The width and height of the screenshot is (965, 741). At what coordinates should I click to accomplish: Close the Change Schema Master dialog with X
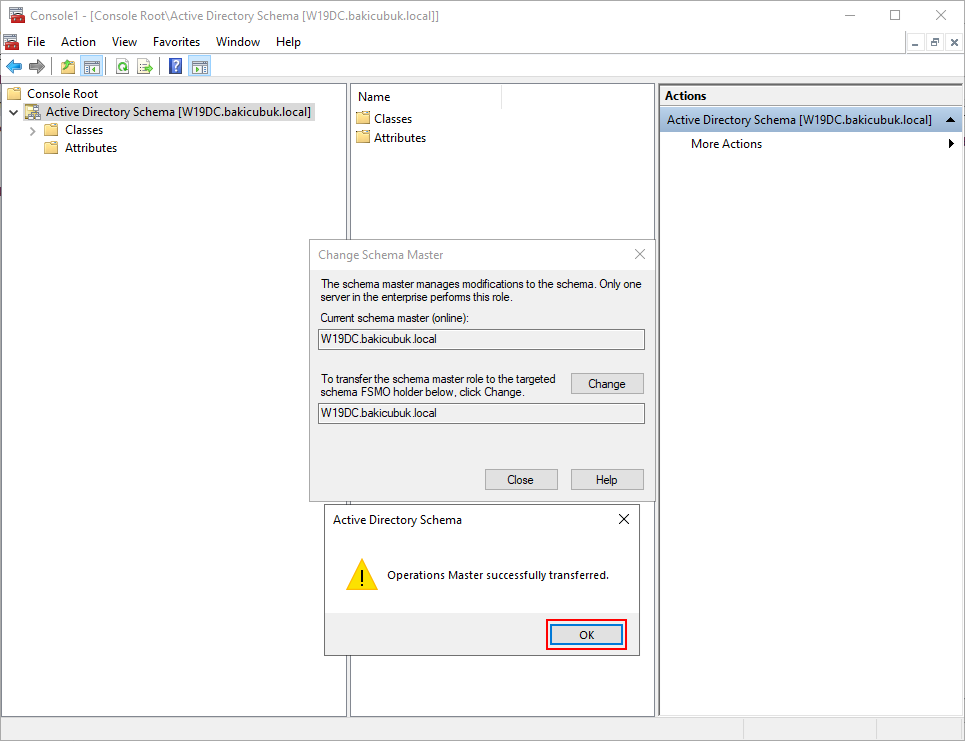pyautogui.click(x=640, y=254)
